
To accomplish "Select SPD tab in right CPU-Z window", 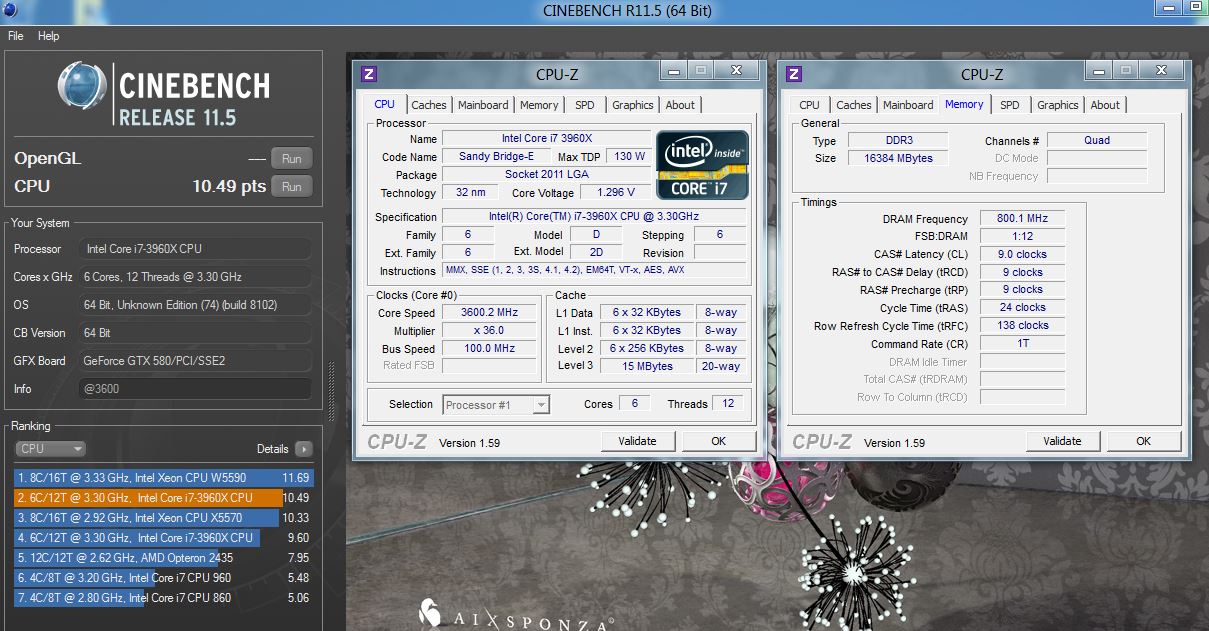I will (1010, 105).
